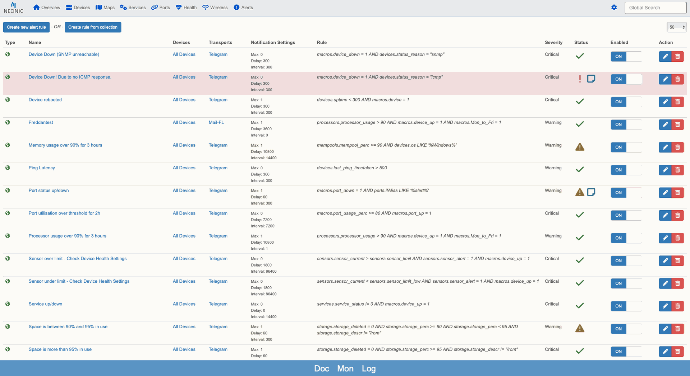Edit the Ping Latency rule
The image size is (690, 376).
pos(665,170)
